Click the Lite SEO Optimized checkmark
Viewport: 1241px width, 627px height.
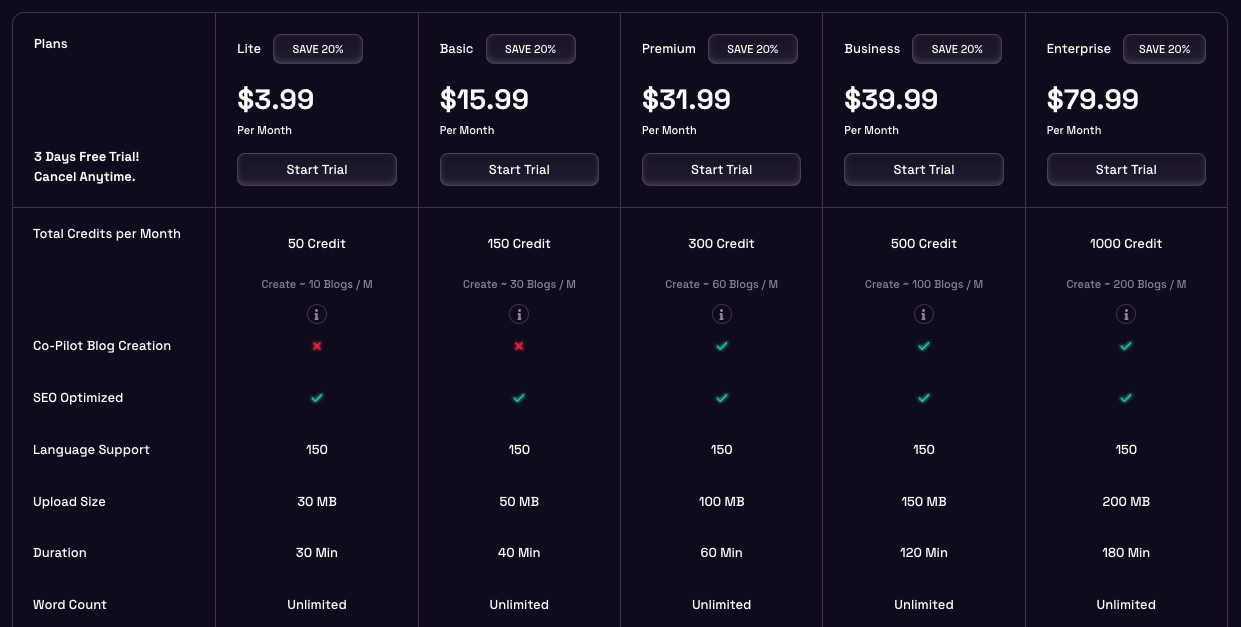(317, 398)
